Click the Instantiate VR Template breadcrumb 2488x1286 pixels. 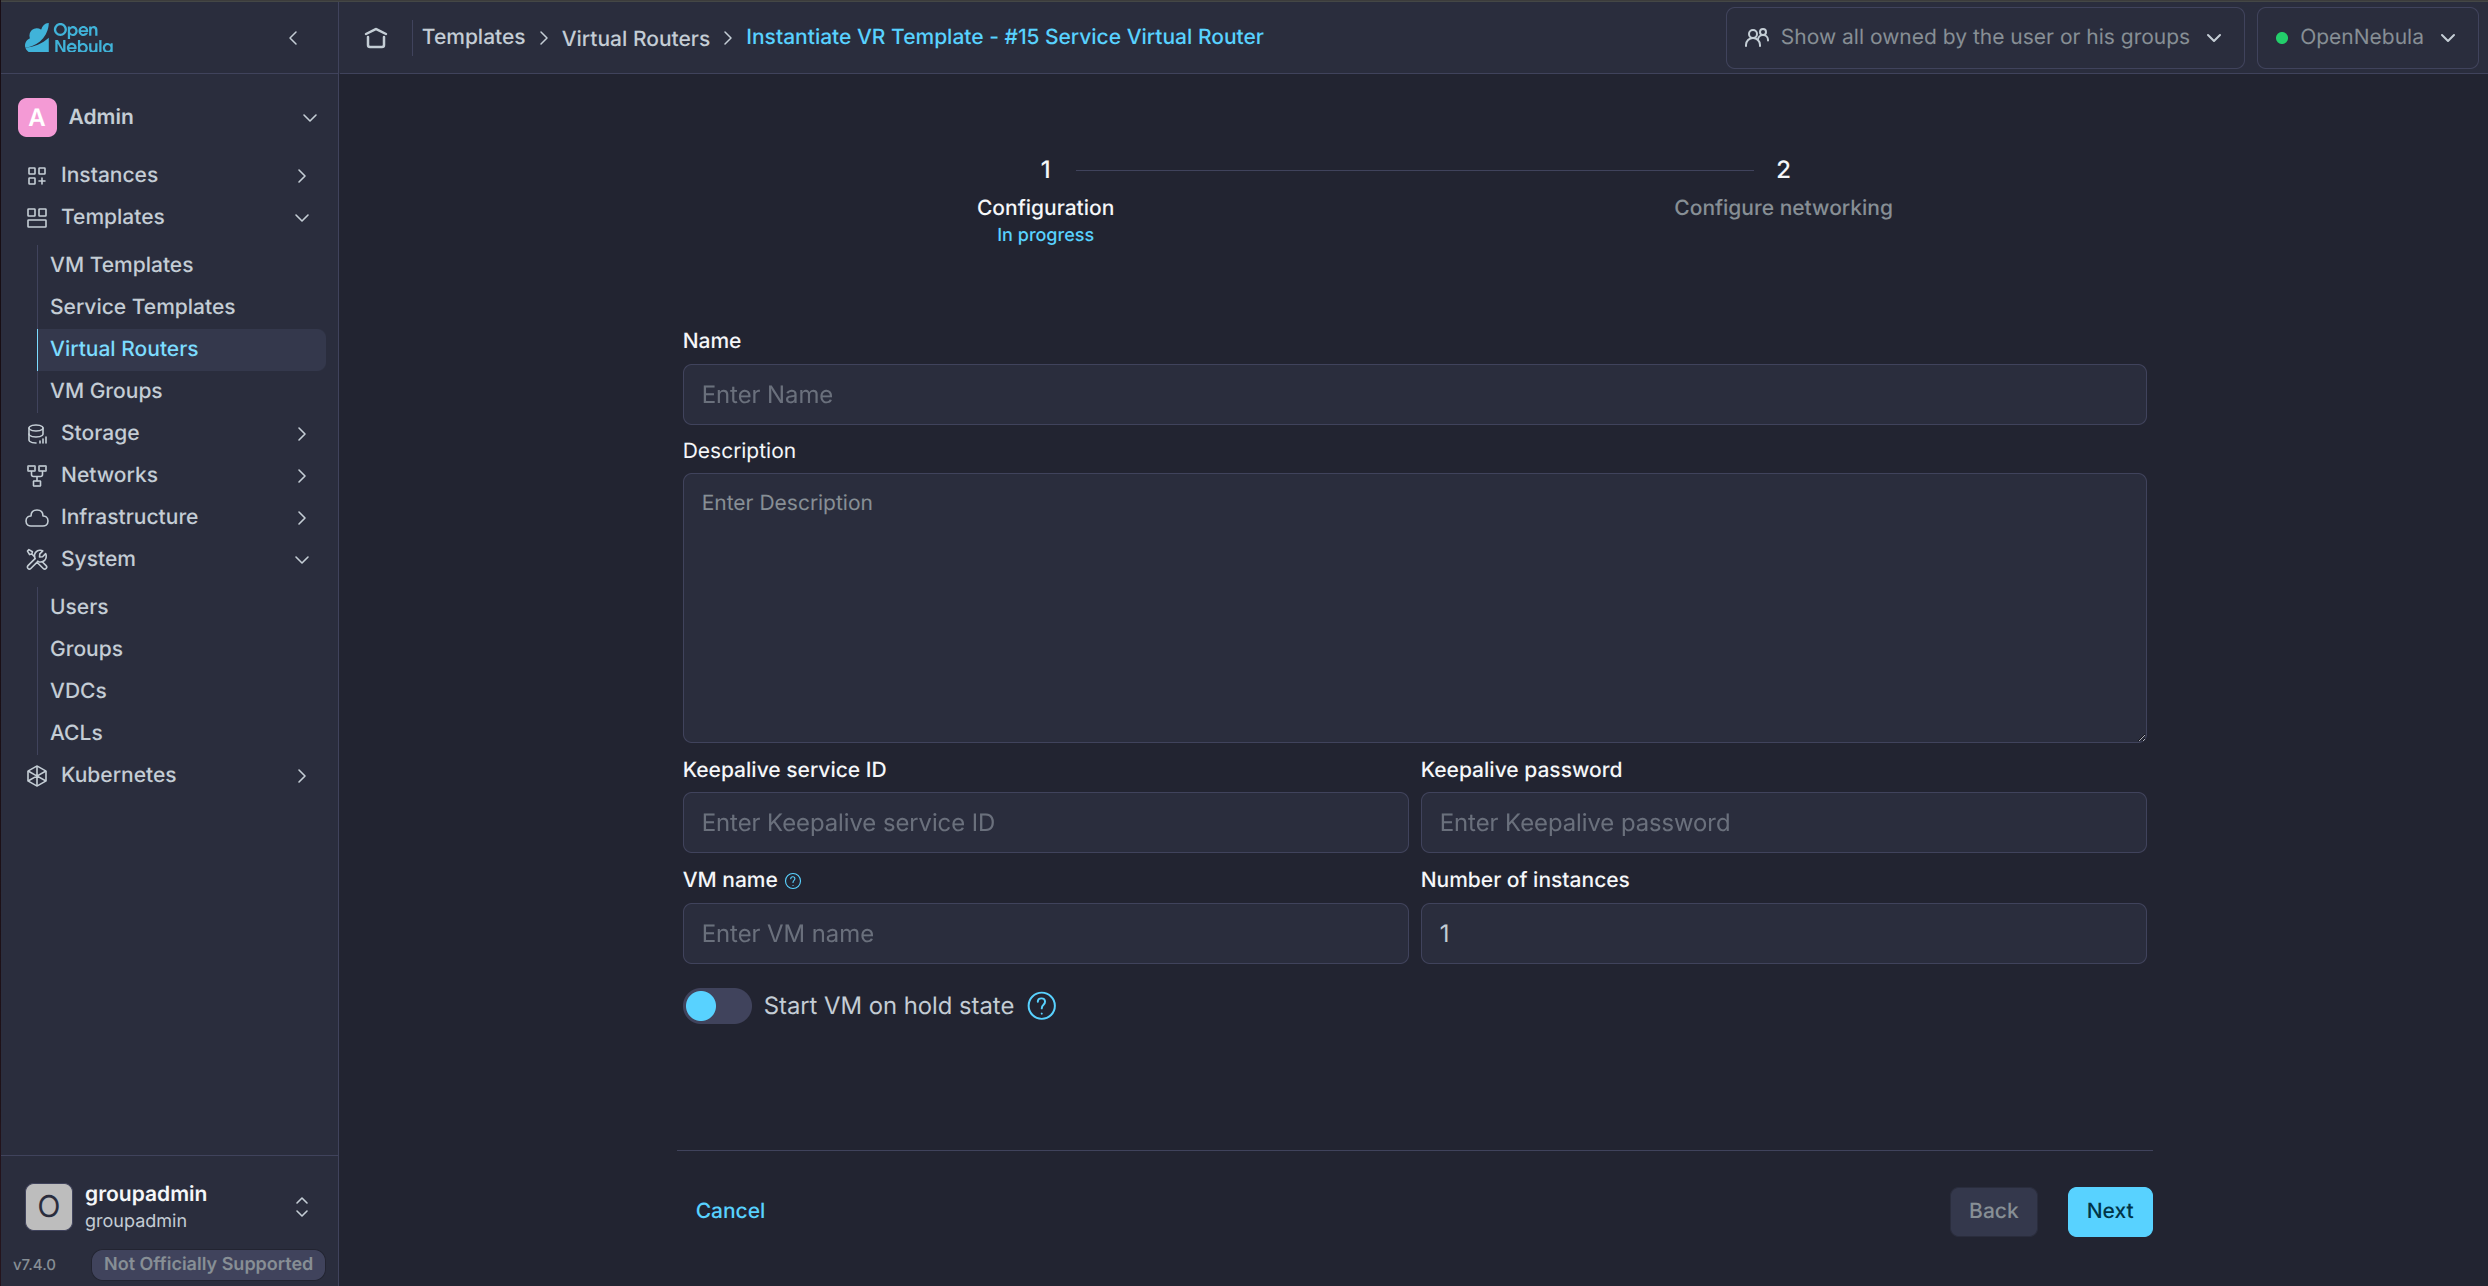1004,37
